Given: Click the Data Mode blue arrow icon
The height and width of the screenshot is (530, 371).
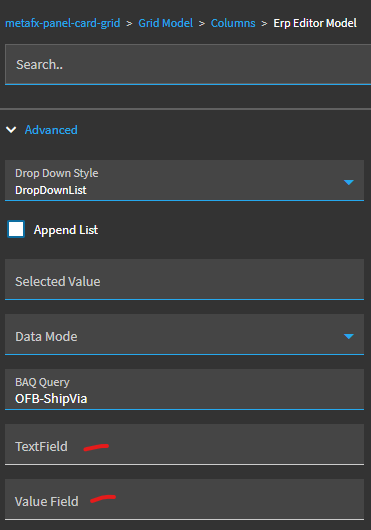Looking at the screenshot, I should pos(348,336).
